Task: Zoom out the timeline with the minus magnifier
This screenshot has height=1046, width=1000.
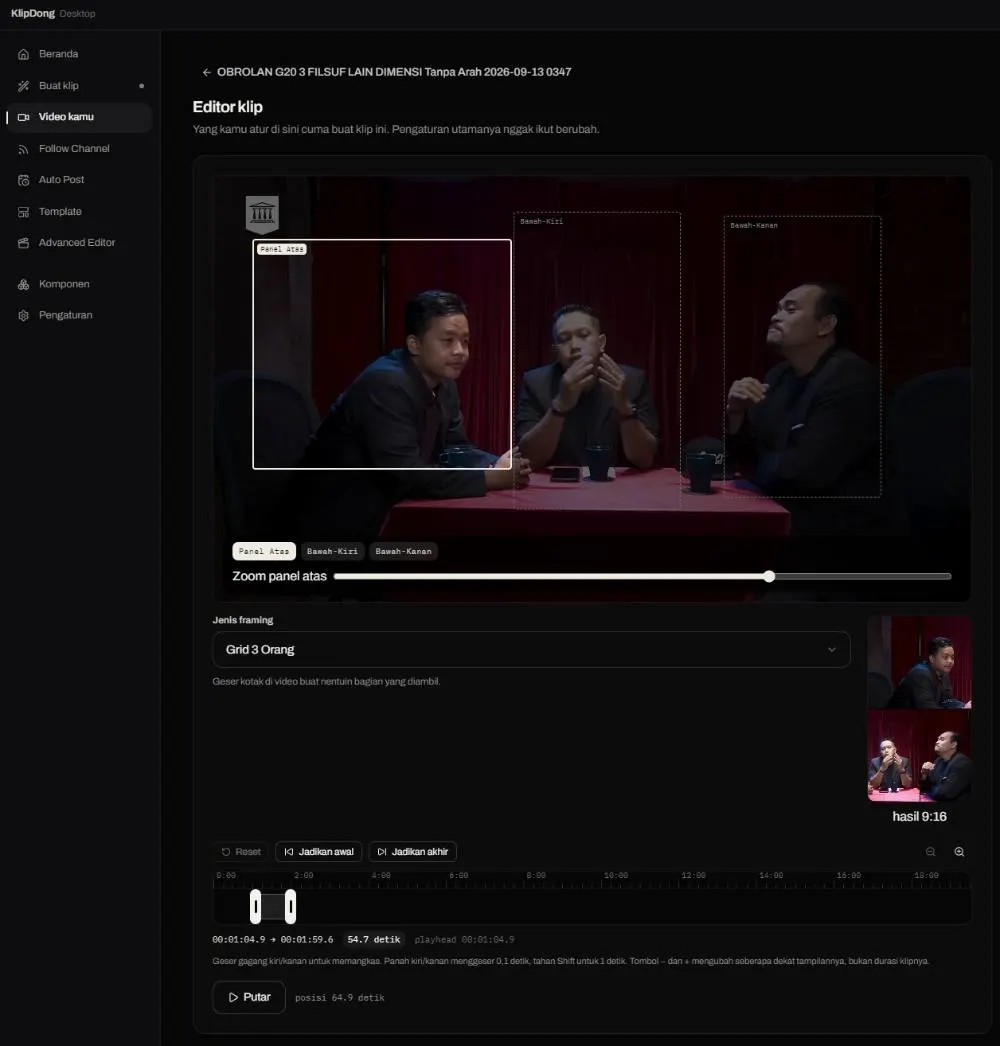Action: [931, 852]
